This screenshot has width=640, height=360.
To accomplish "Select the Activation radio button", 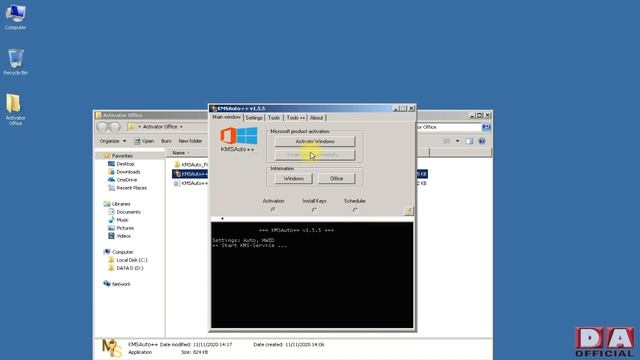I will click(273, 210).
